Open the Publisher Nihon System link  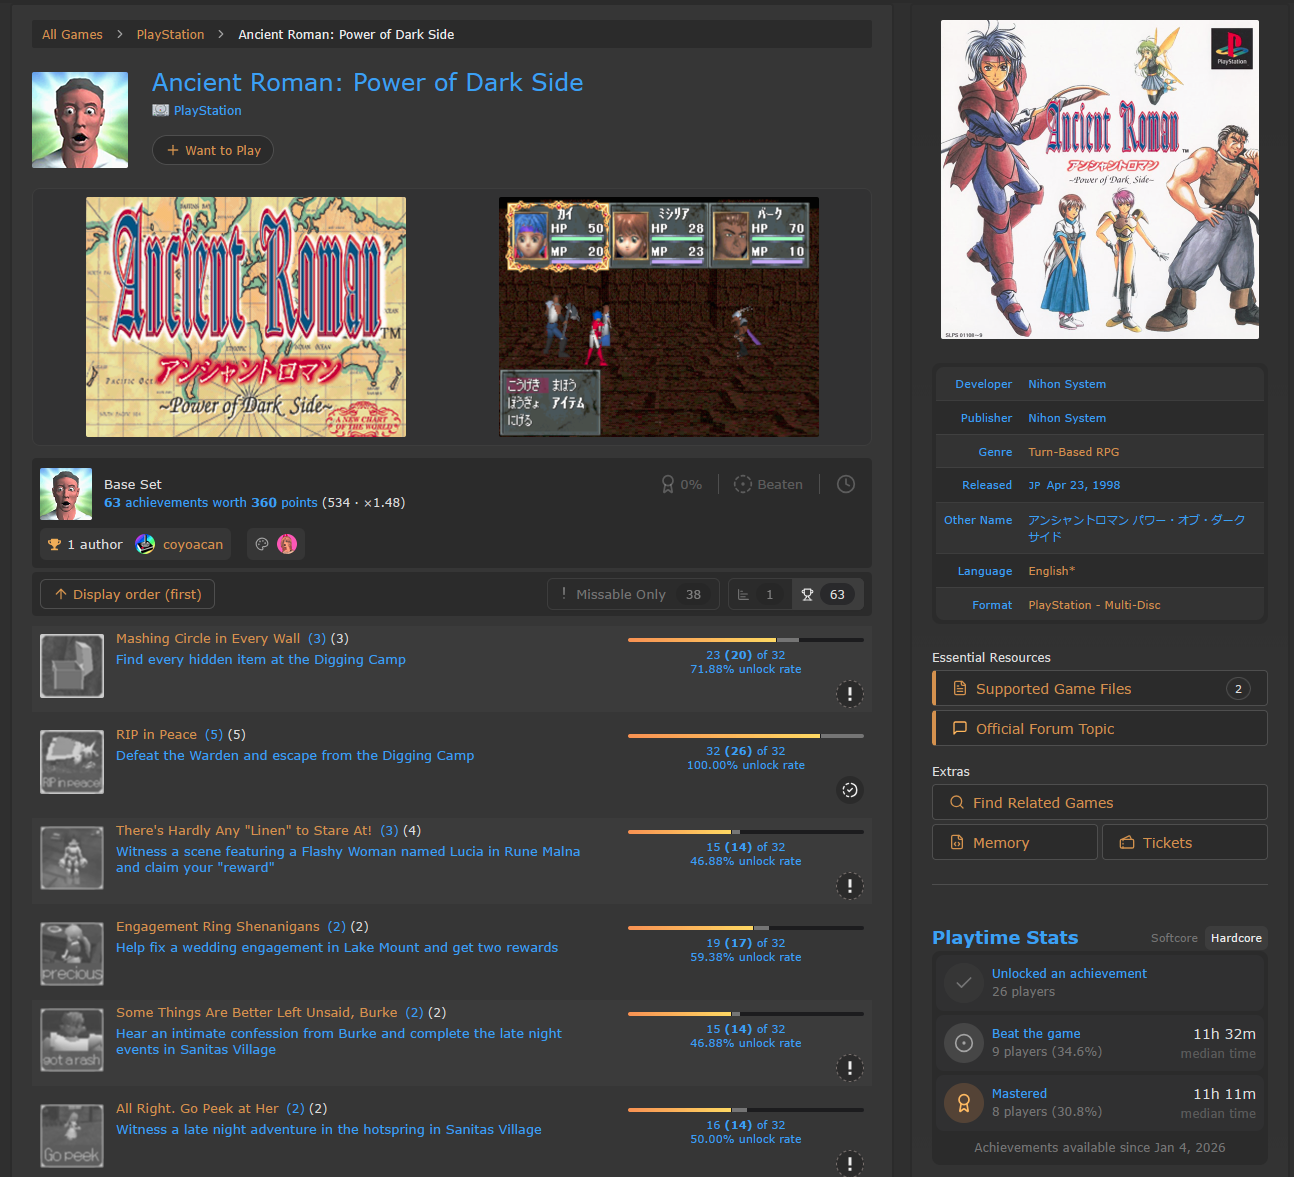coord(1067,418)
